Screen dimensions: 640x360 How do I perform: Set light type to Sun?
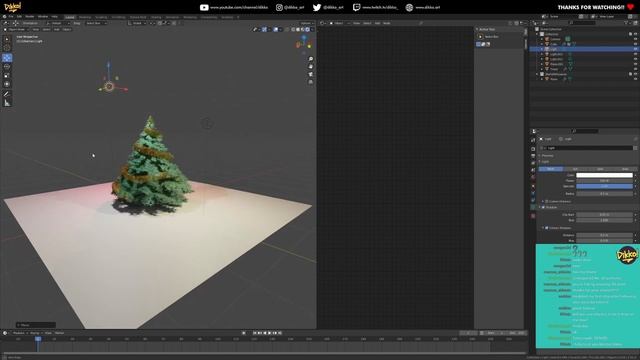pos(576,169)
